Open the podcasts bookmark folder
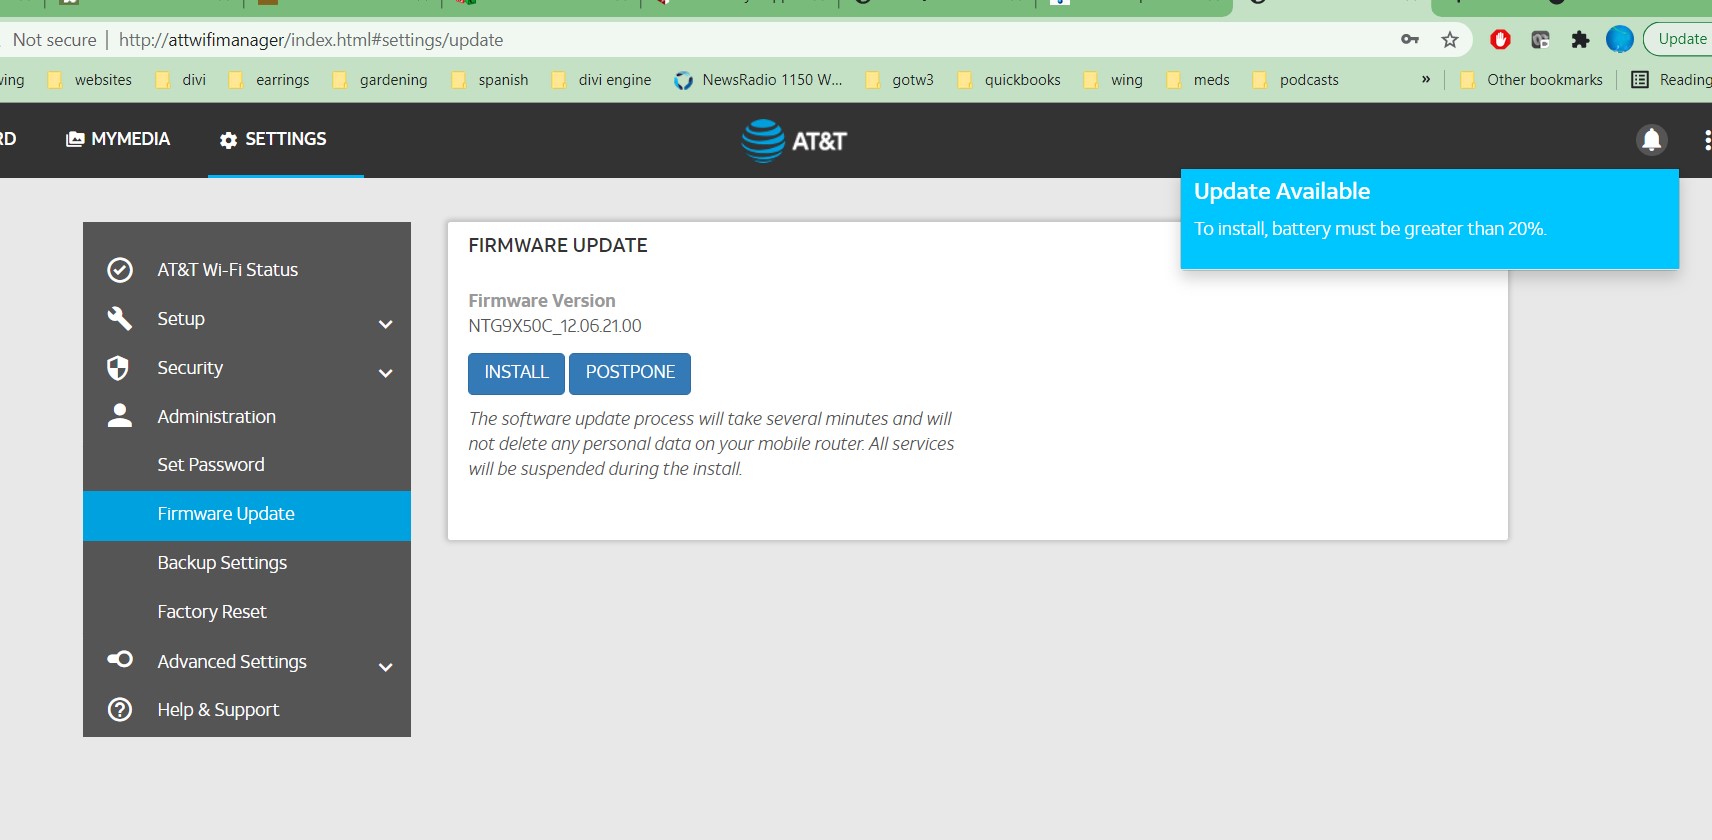 [1296, 80]
